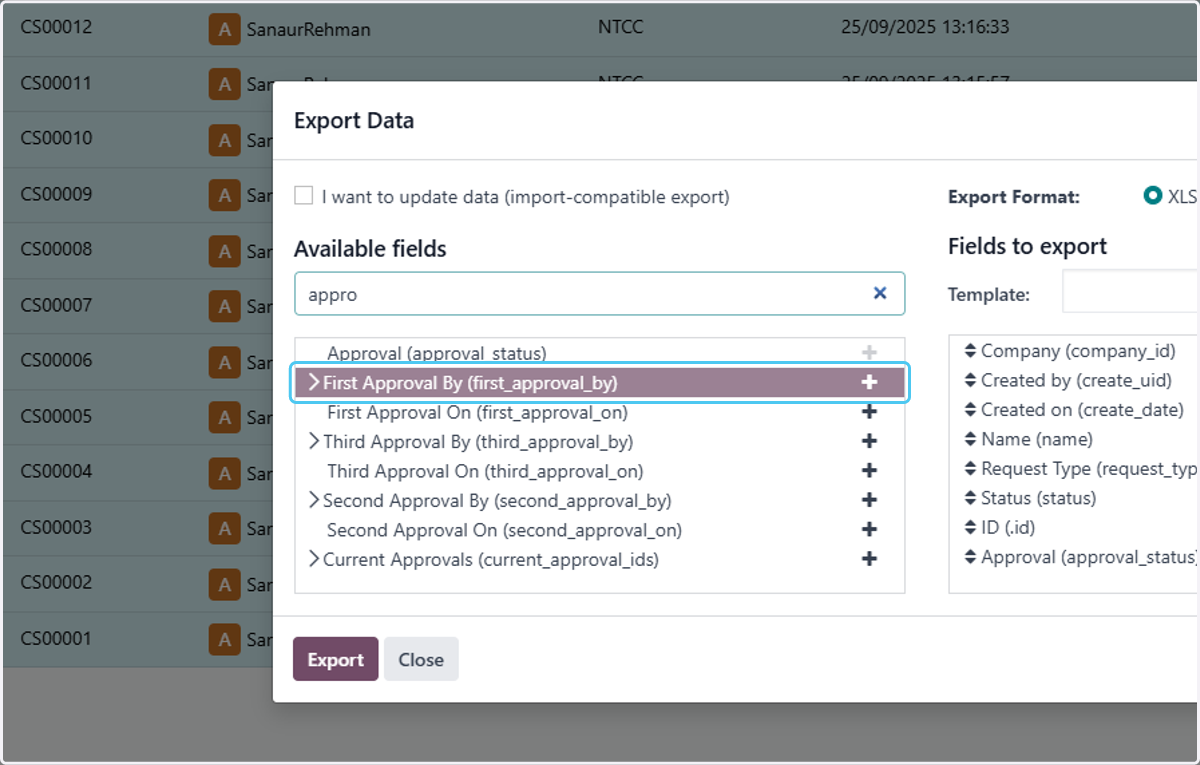This screenshot has width=1200, height=765.
Task: Select Third Approval On (third_approval_on) field
Action: 485,471
